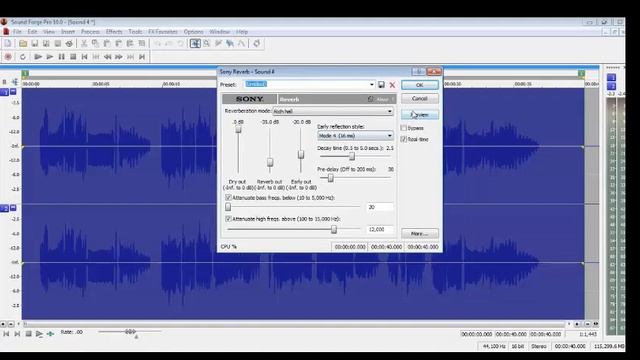Click the Open folder icon in toolbar
Screen dimensions: 640x360
[23, 43]
